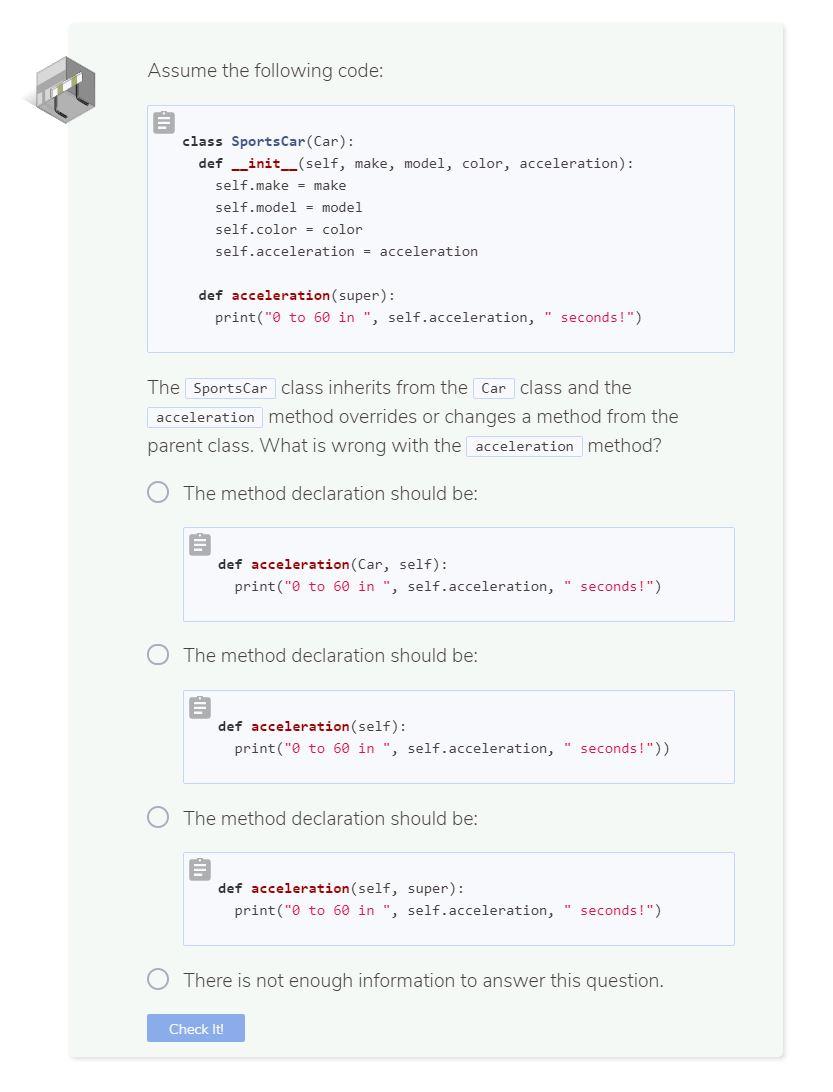
Task: Select the answer with def acceleration(self, super)
Action: (x=158, y=817)
